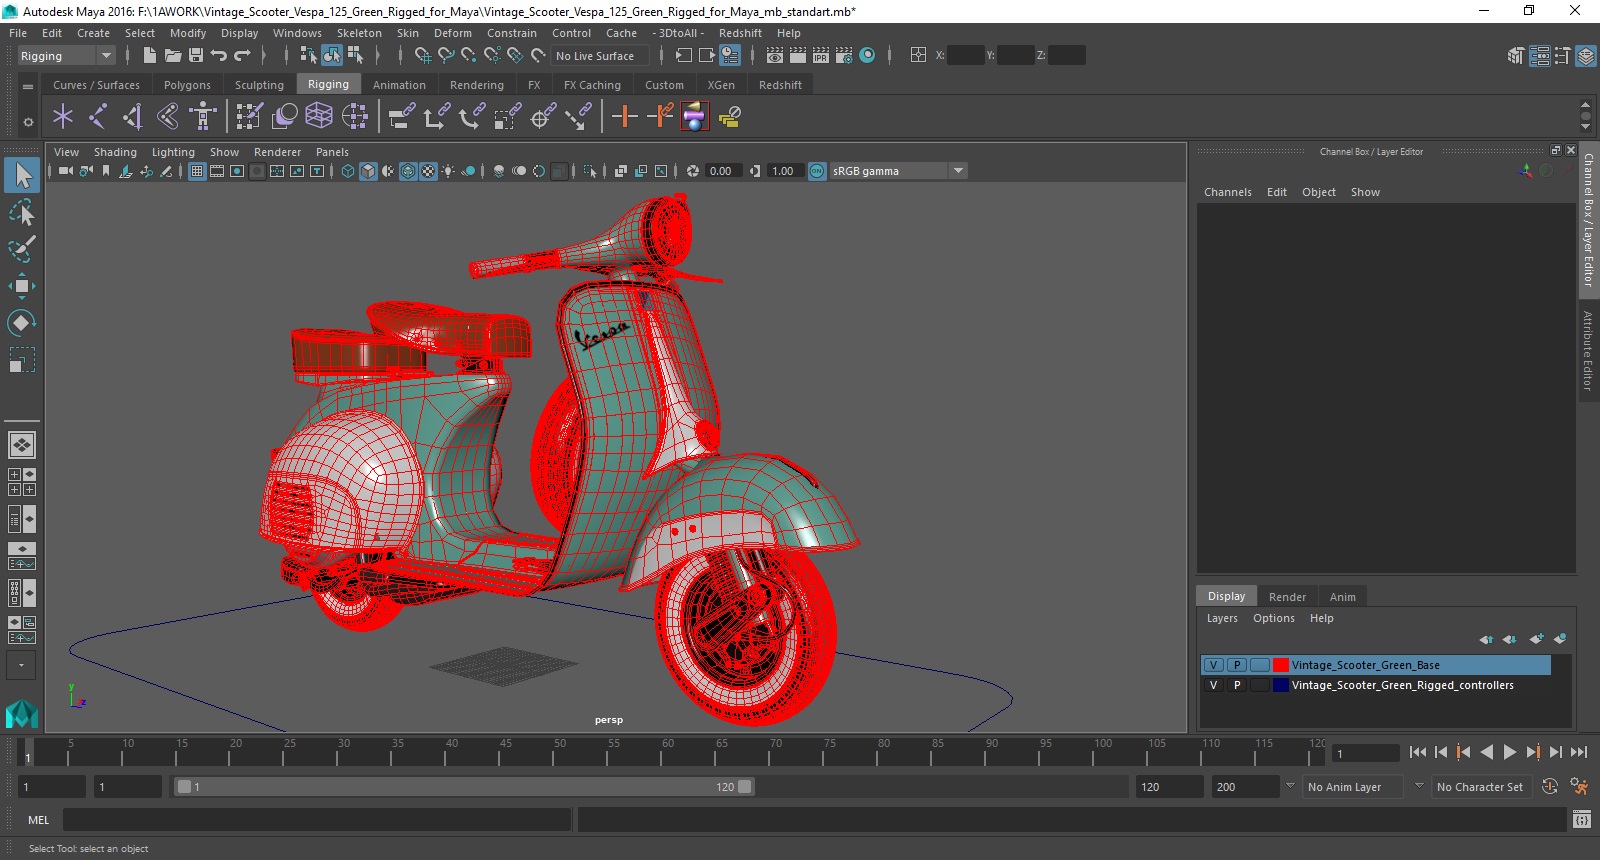The height and width of the screenshot is (860, 1600).
Task: Toggle playback P of Vintage_Scooter_Green_Base layer
Action: (1237, 665)
